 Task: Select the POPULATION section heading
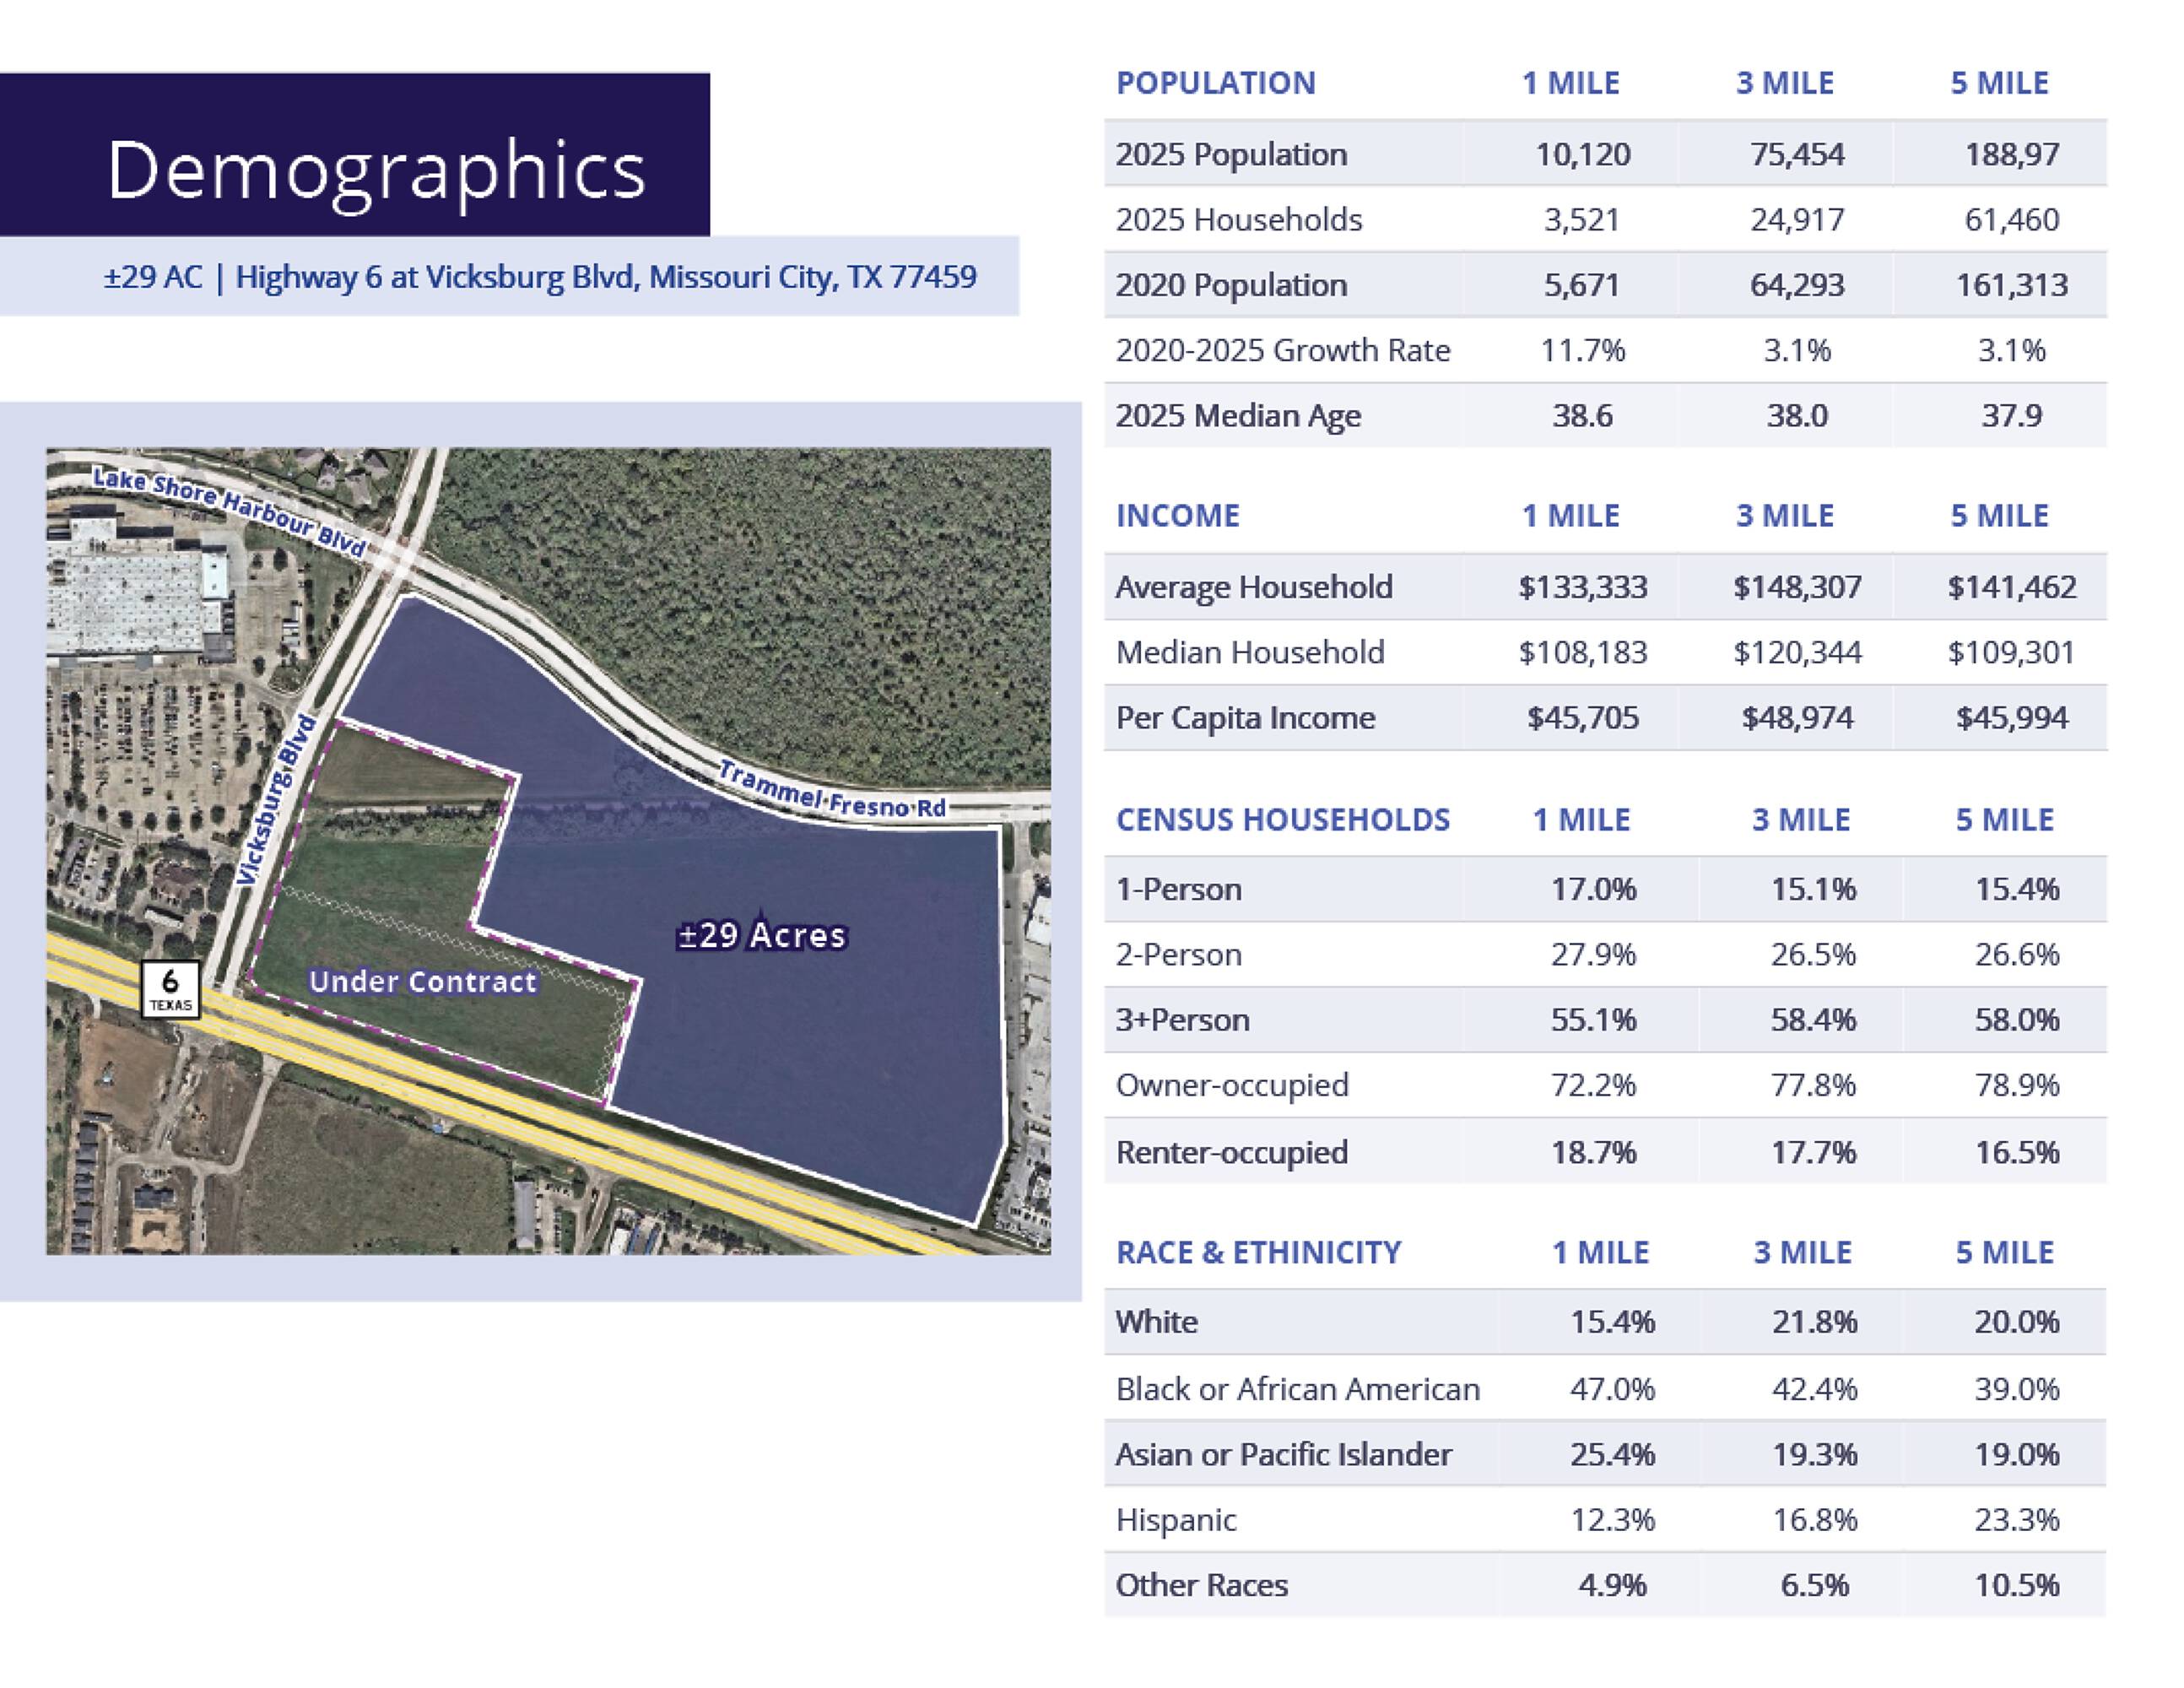click(1215, 83)
